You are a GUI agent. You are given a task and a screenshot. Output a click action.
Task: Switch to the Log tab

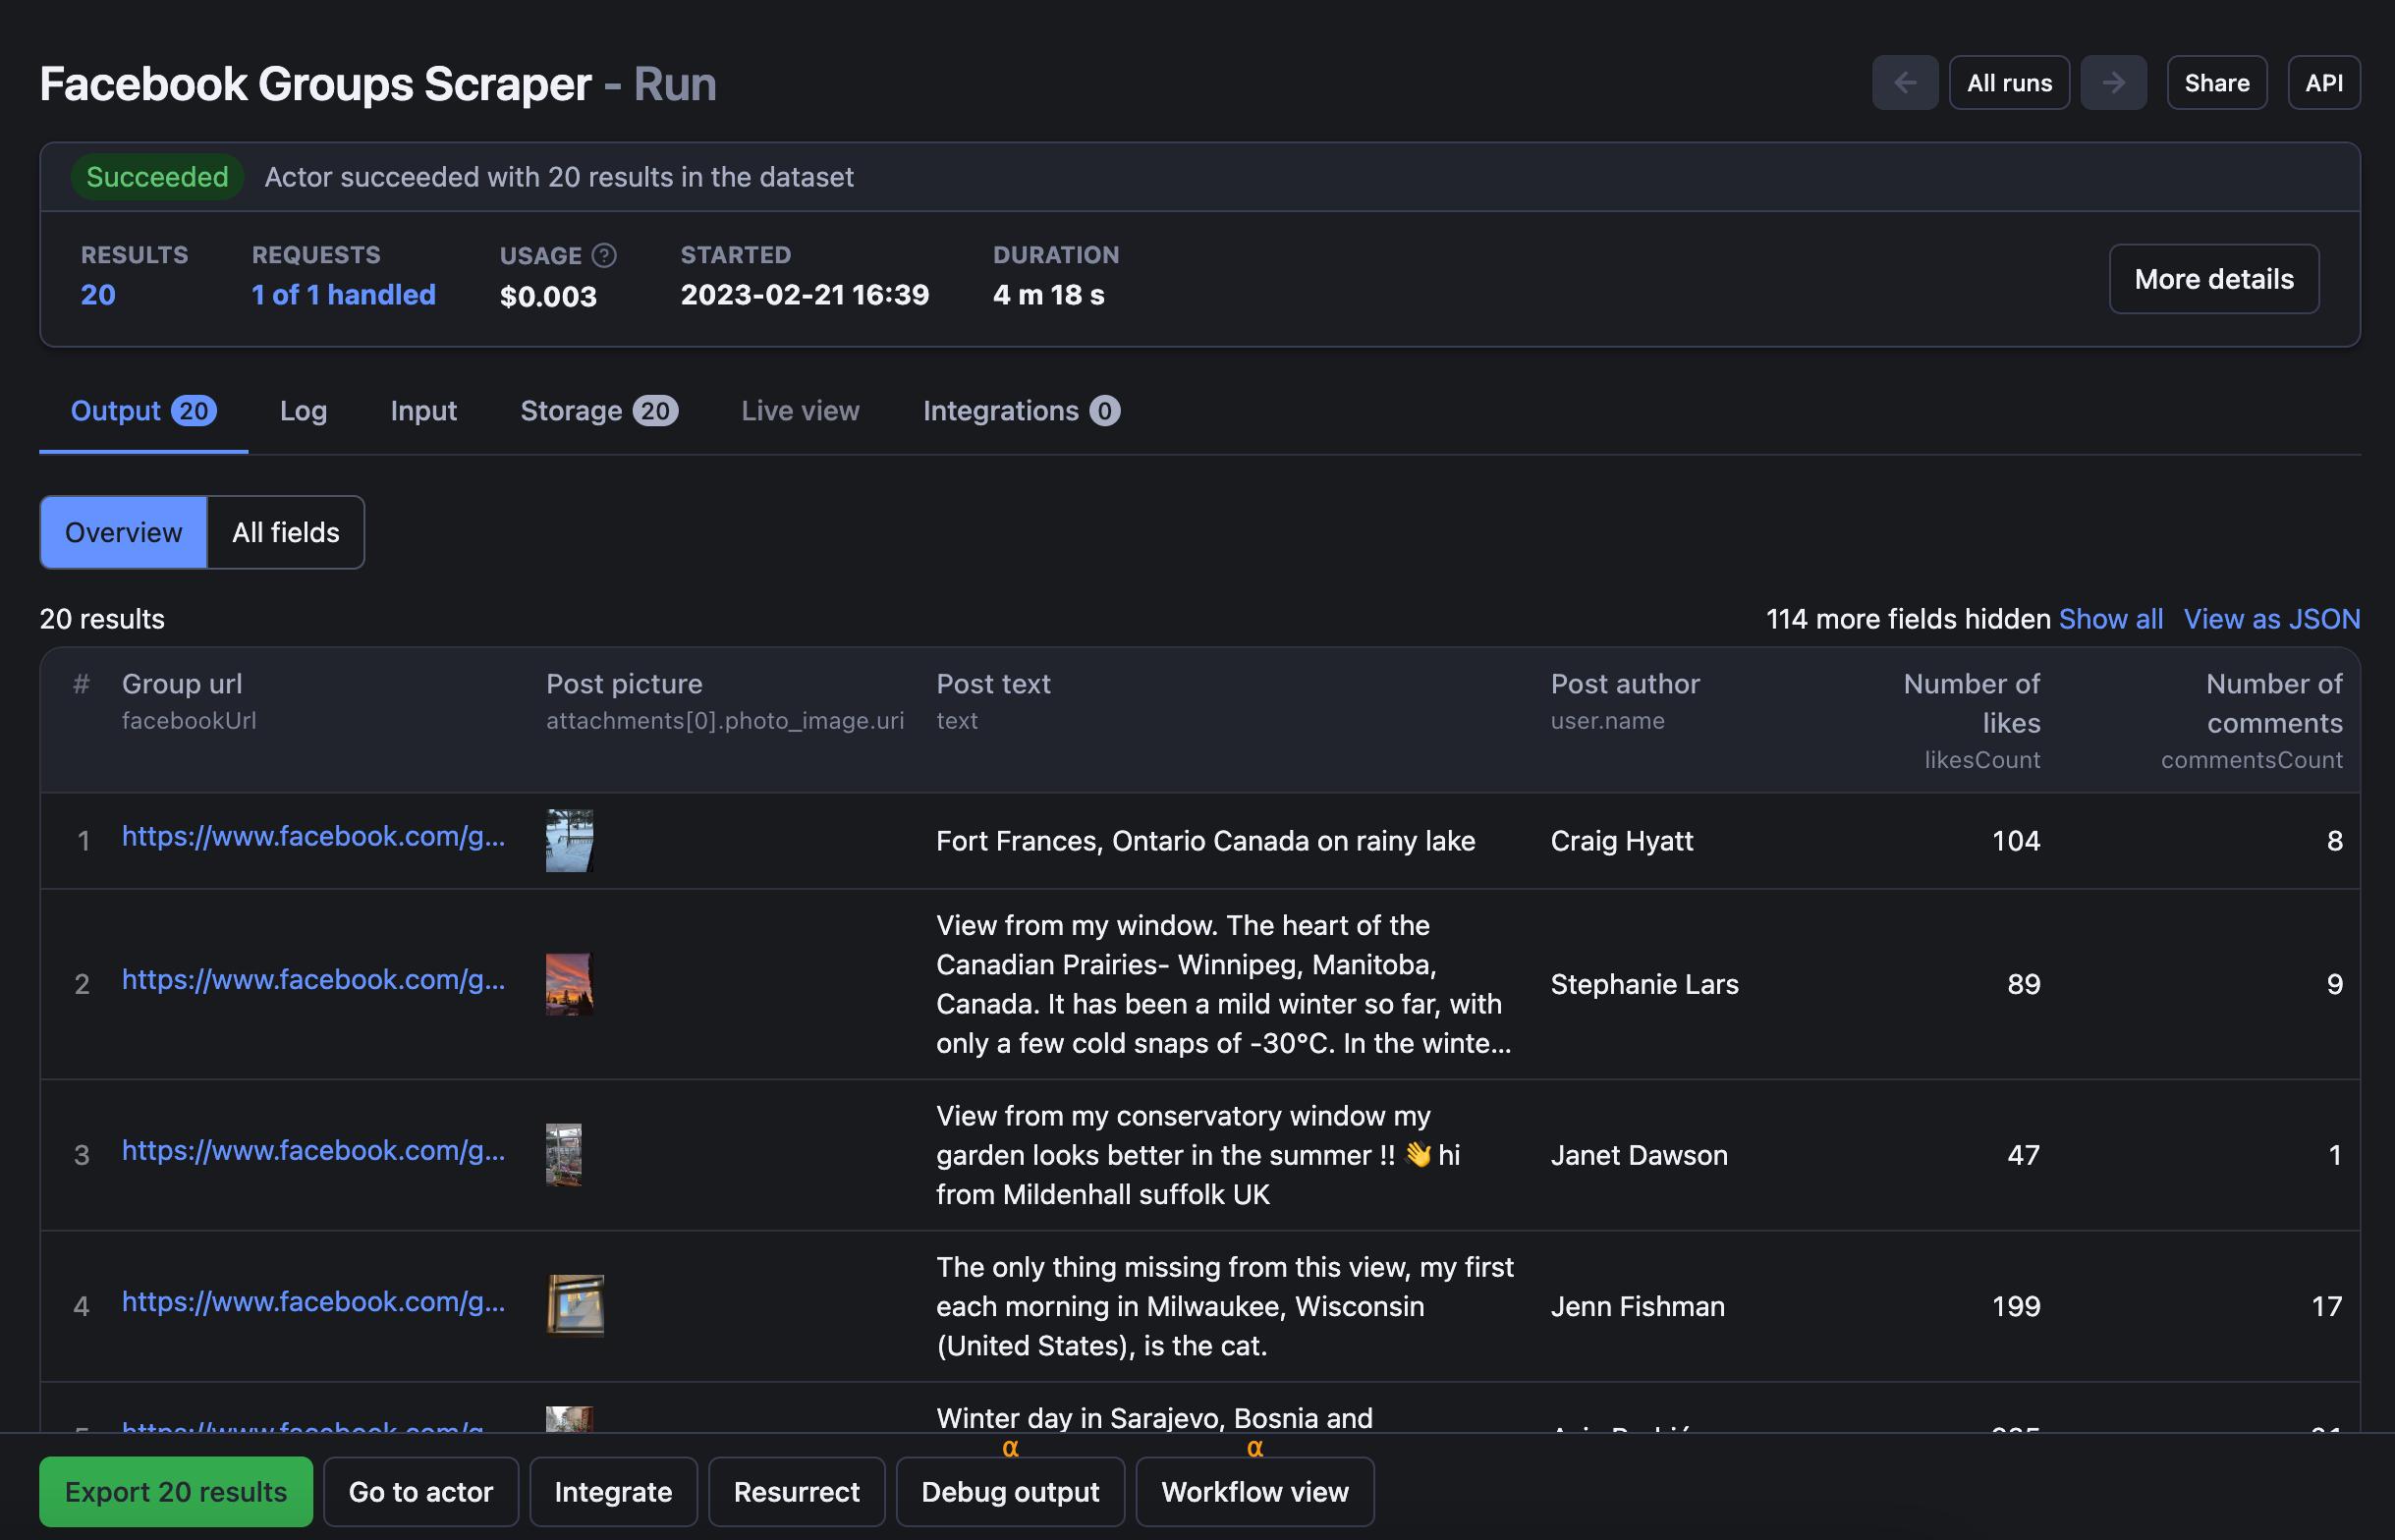tap(303, 411)
